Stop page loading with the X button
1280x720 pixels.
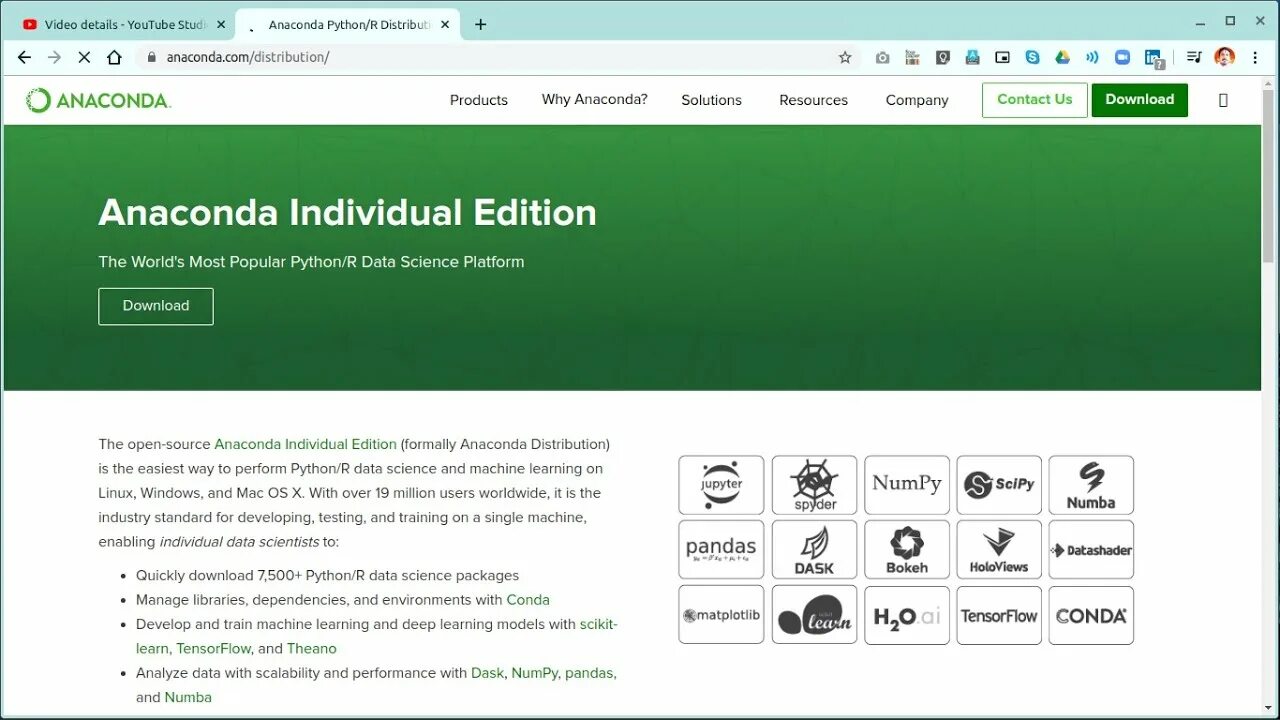[x=84, y=57]
